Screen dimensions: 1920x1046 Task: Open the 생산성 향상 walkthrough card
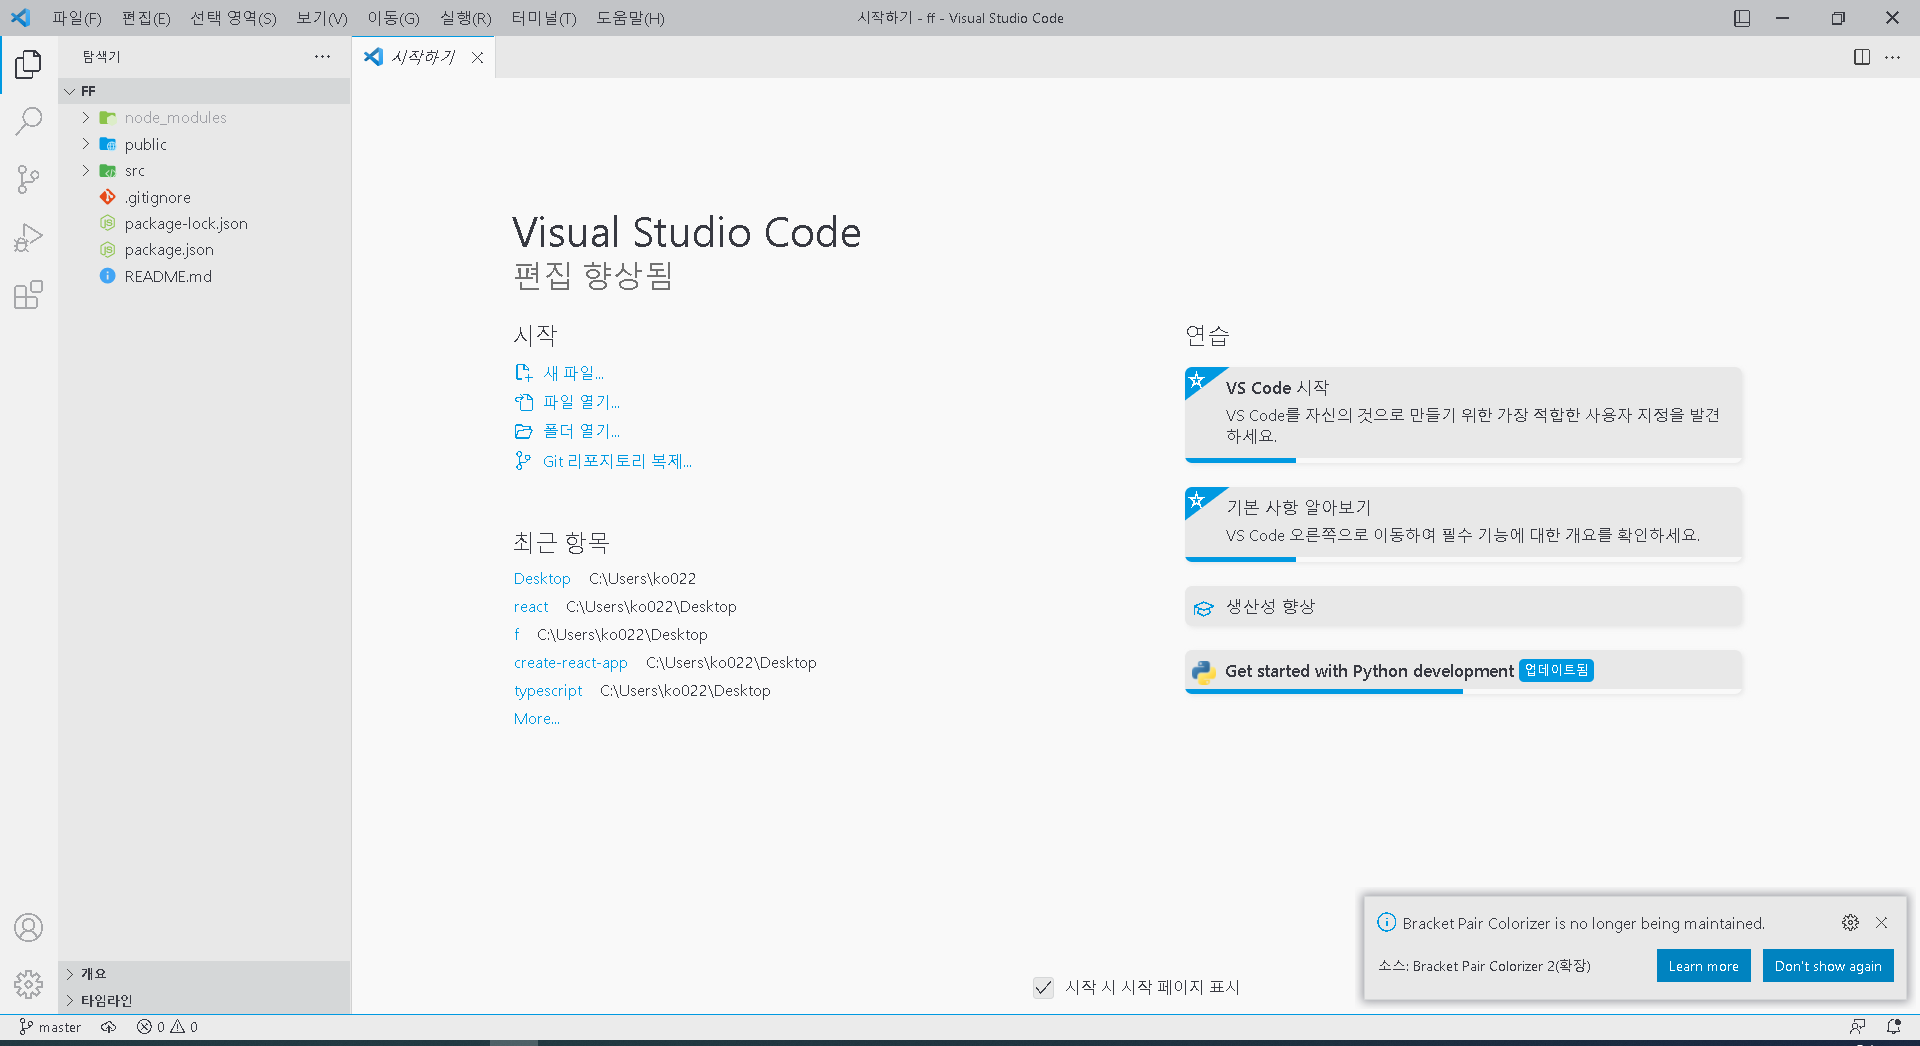click(1463, 607)
